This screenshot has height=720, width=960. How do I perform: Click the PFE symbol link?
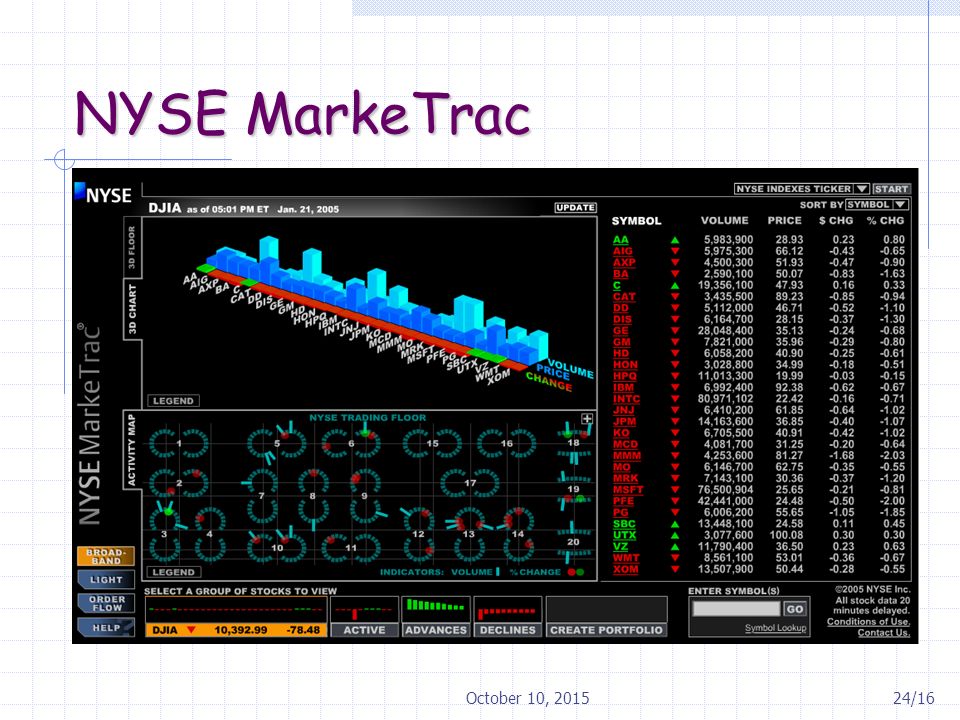coord(623,501)
